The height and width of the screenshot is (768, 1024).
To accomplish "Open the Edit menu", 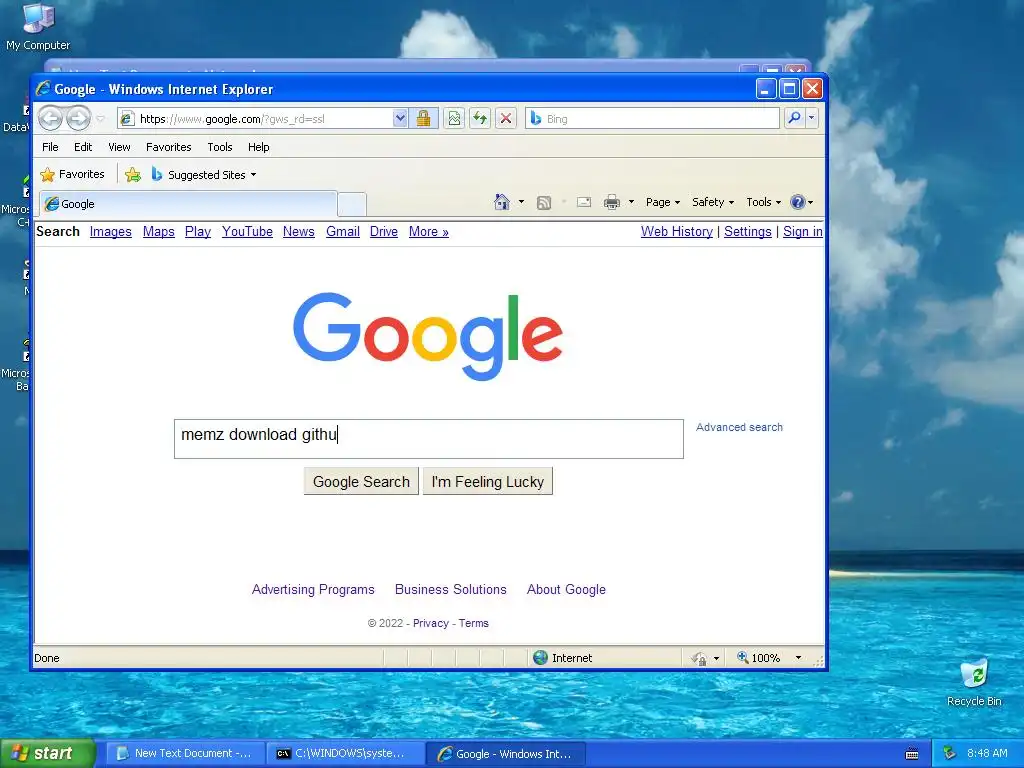I will (x=83, y=147).
